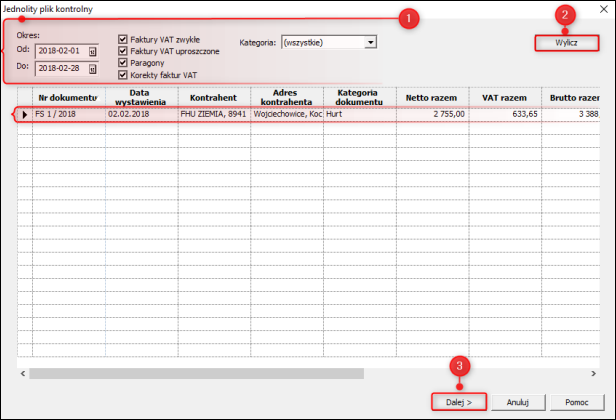616x420 pixels.
Task: Select row arrow indicator for FS 1 / 2018
Action: coord(25,114)
